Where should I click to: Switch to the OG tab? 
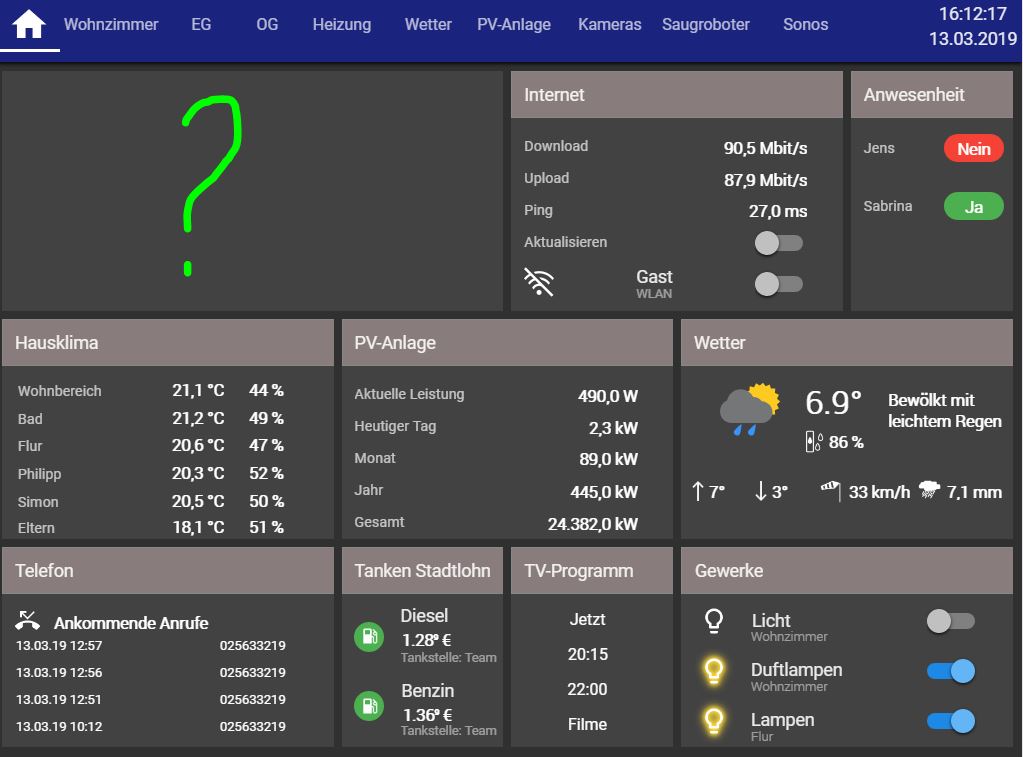267,24
